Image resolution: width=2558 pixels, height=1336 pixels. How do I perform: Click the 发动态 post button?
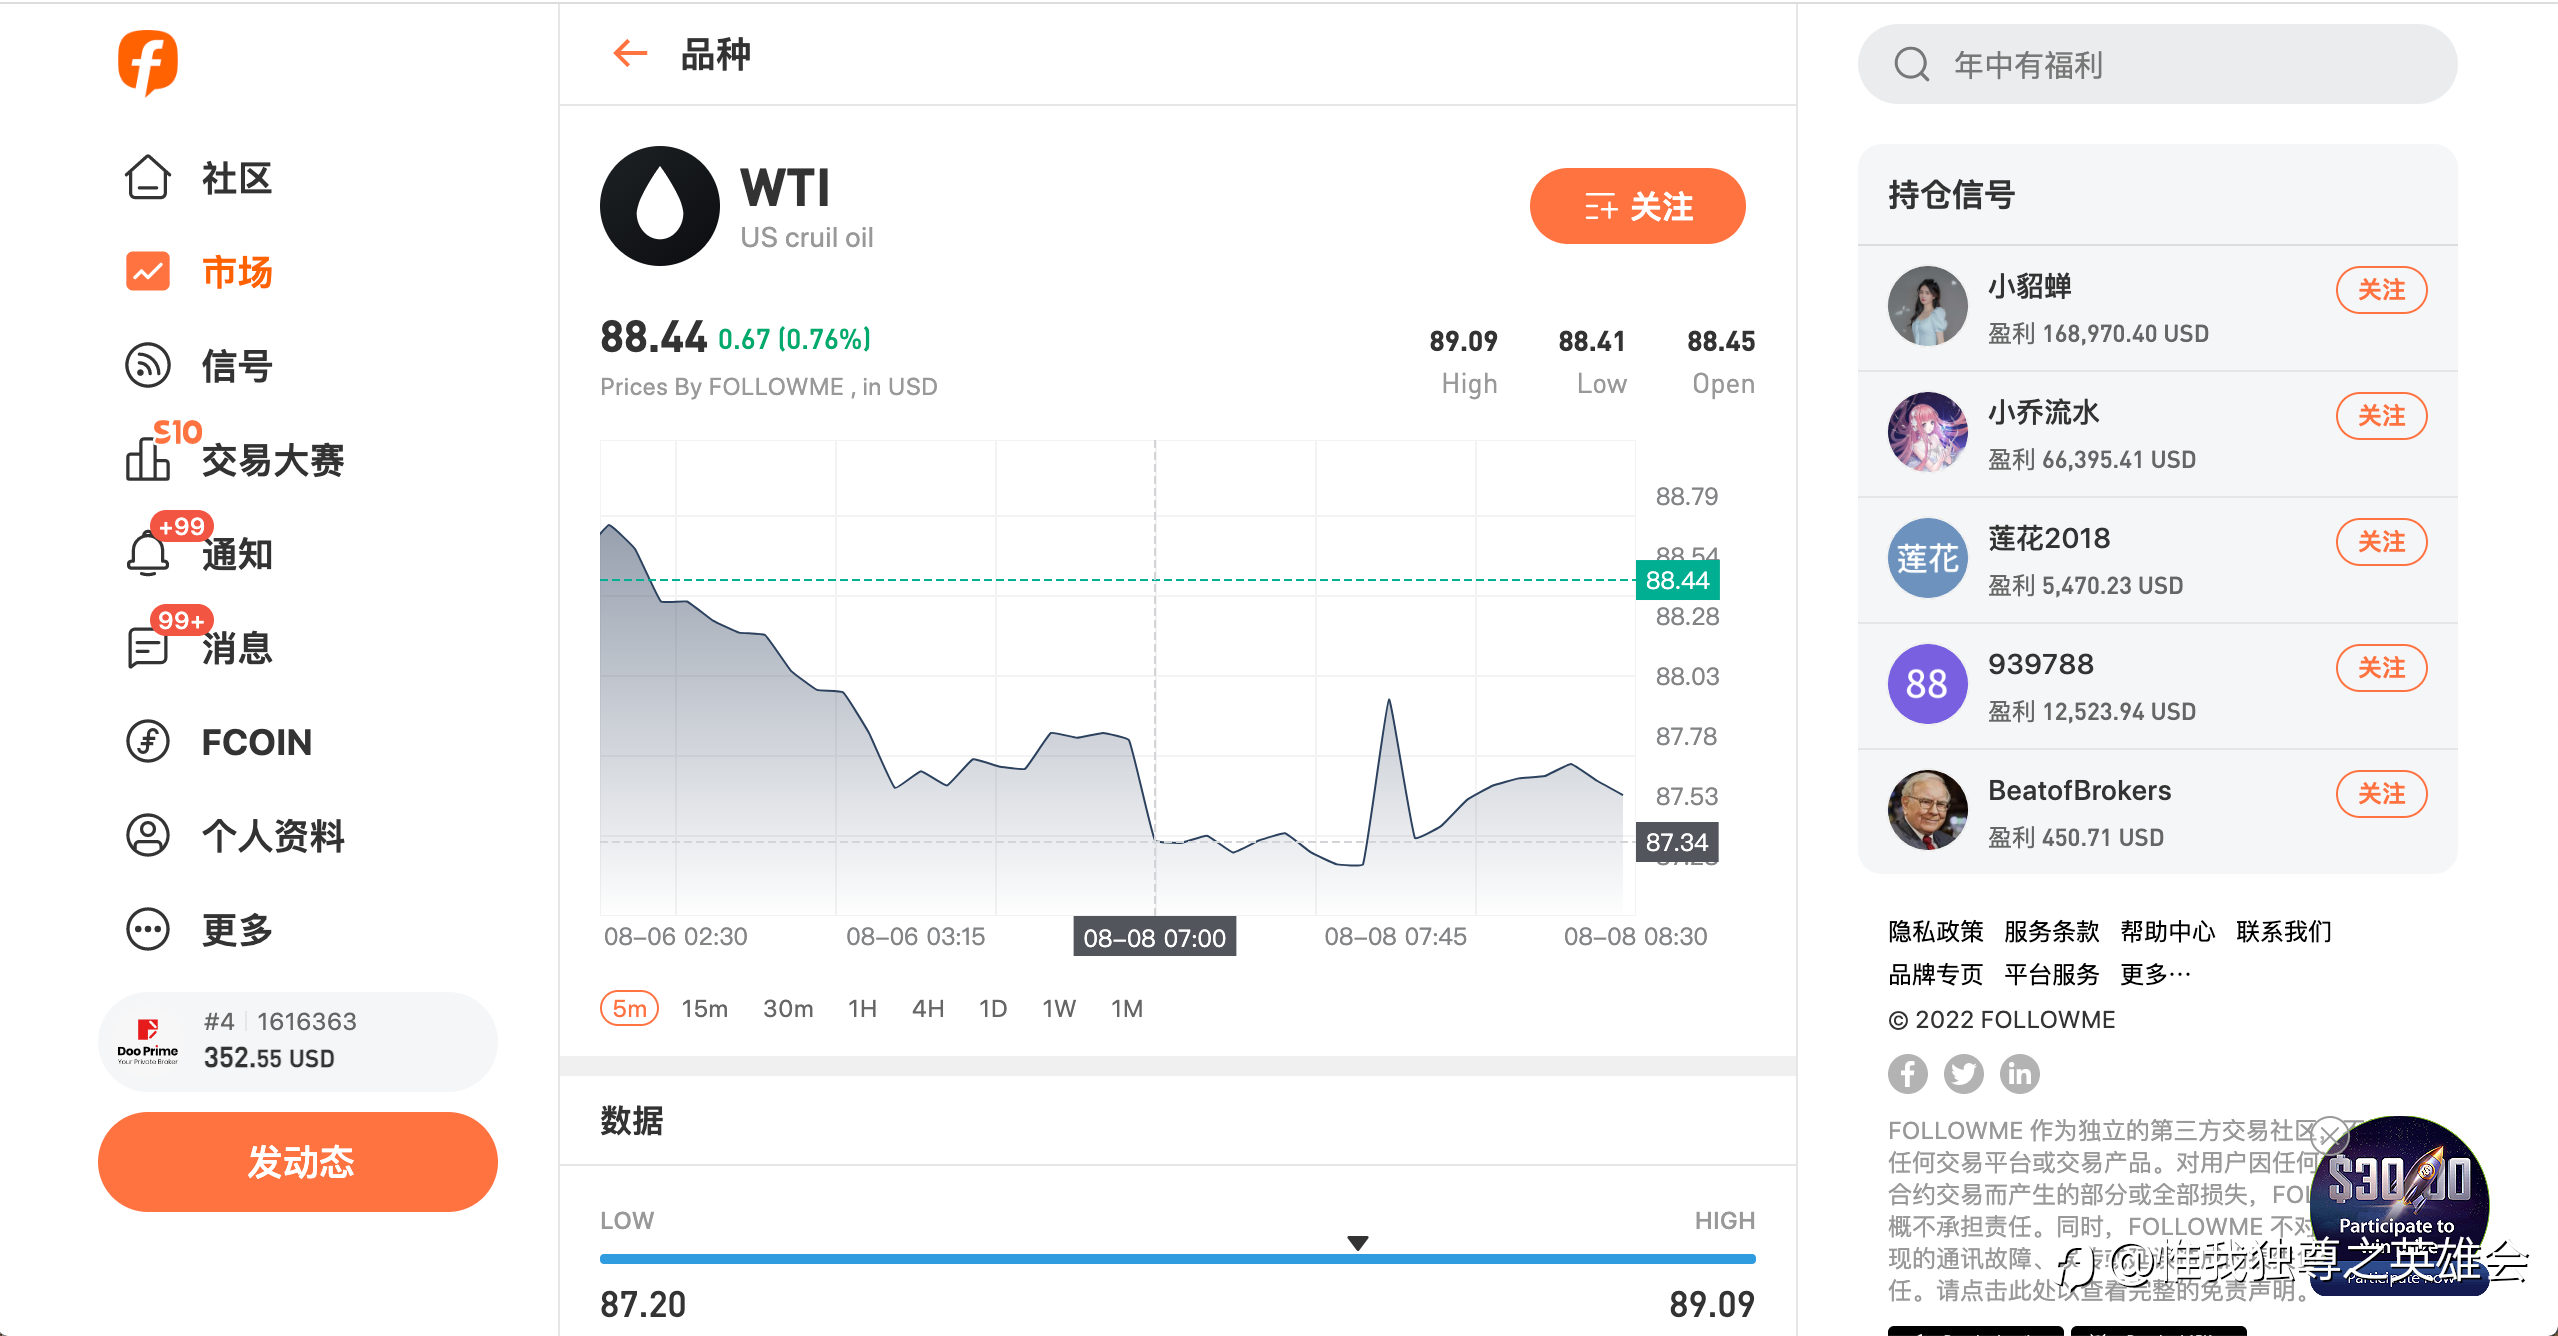pos(298,1162)
